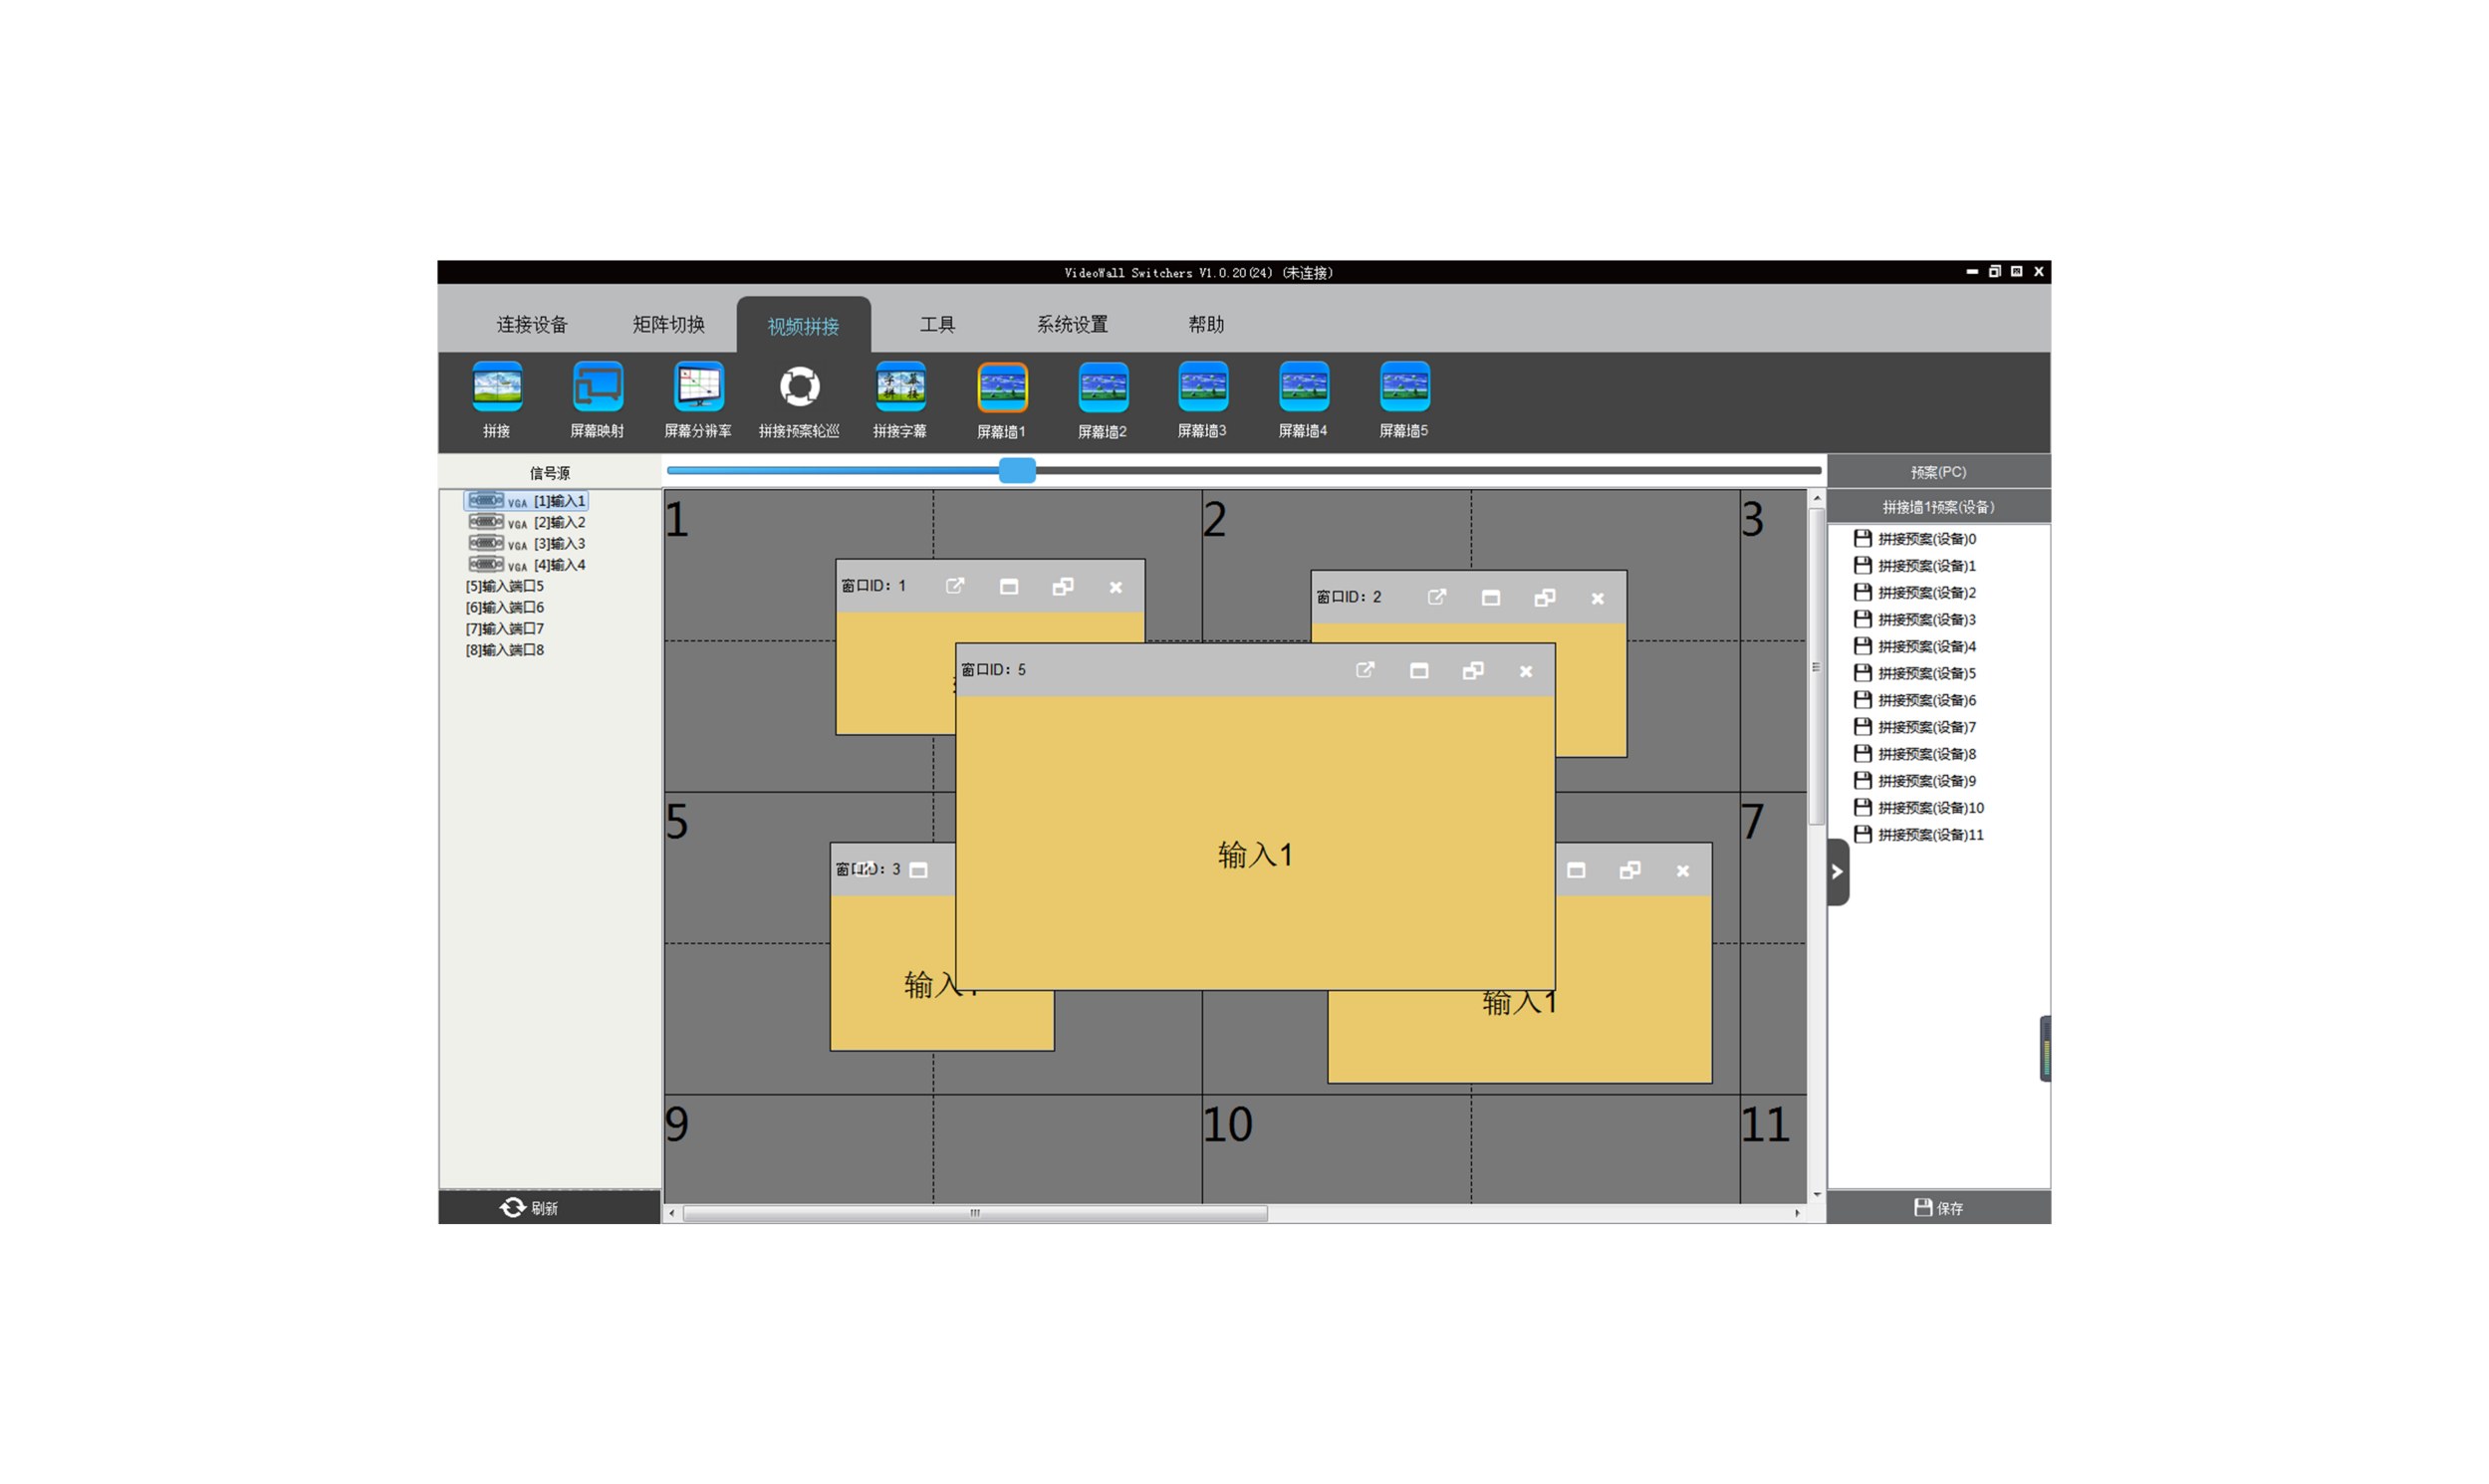Viewport: 2489px width, 1484px height.
Task: Close window ID 5
Action: pyautogui.click(x=1526, y=671)
